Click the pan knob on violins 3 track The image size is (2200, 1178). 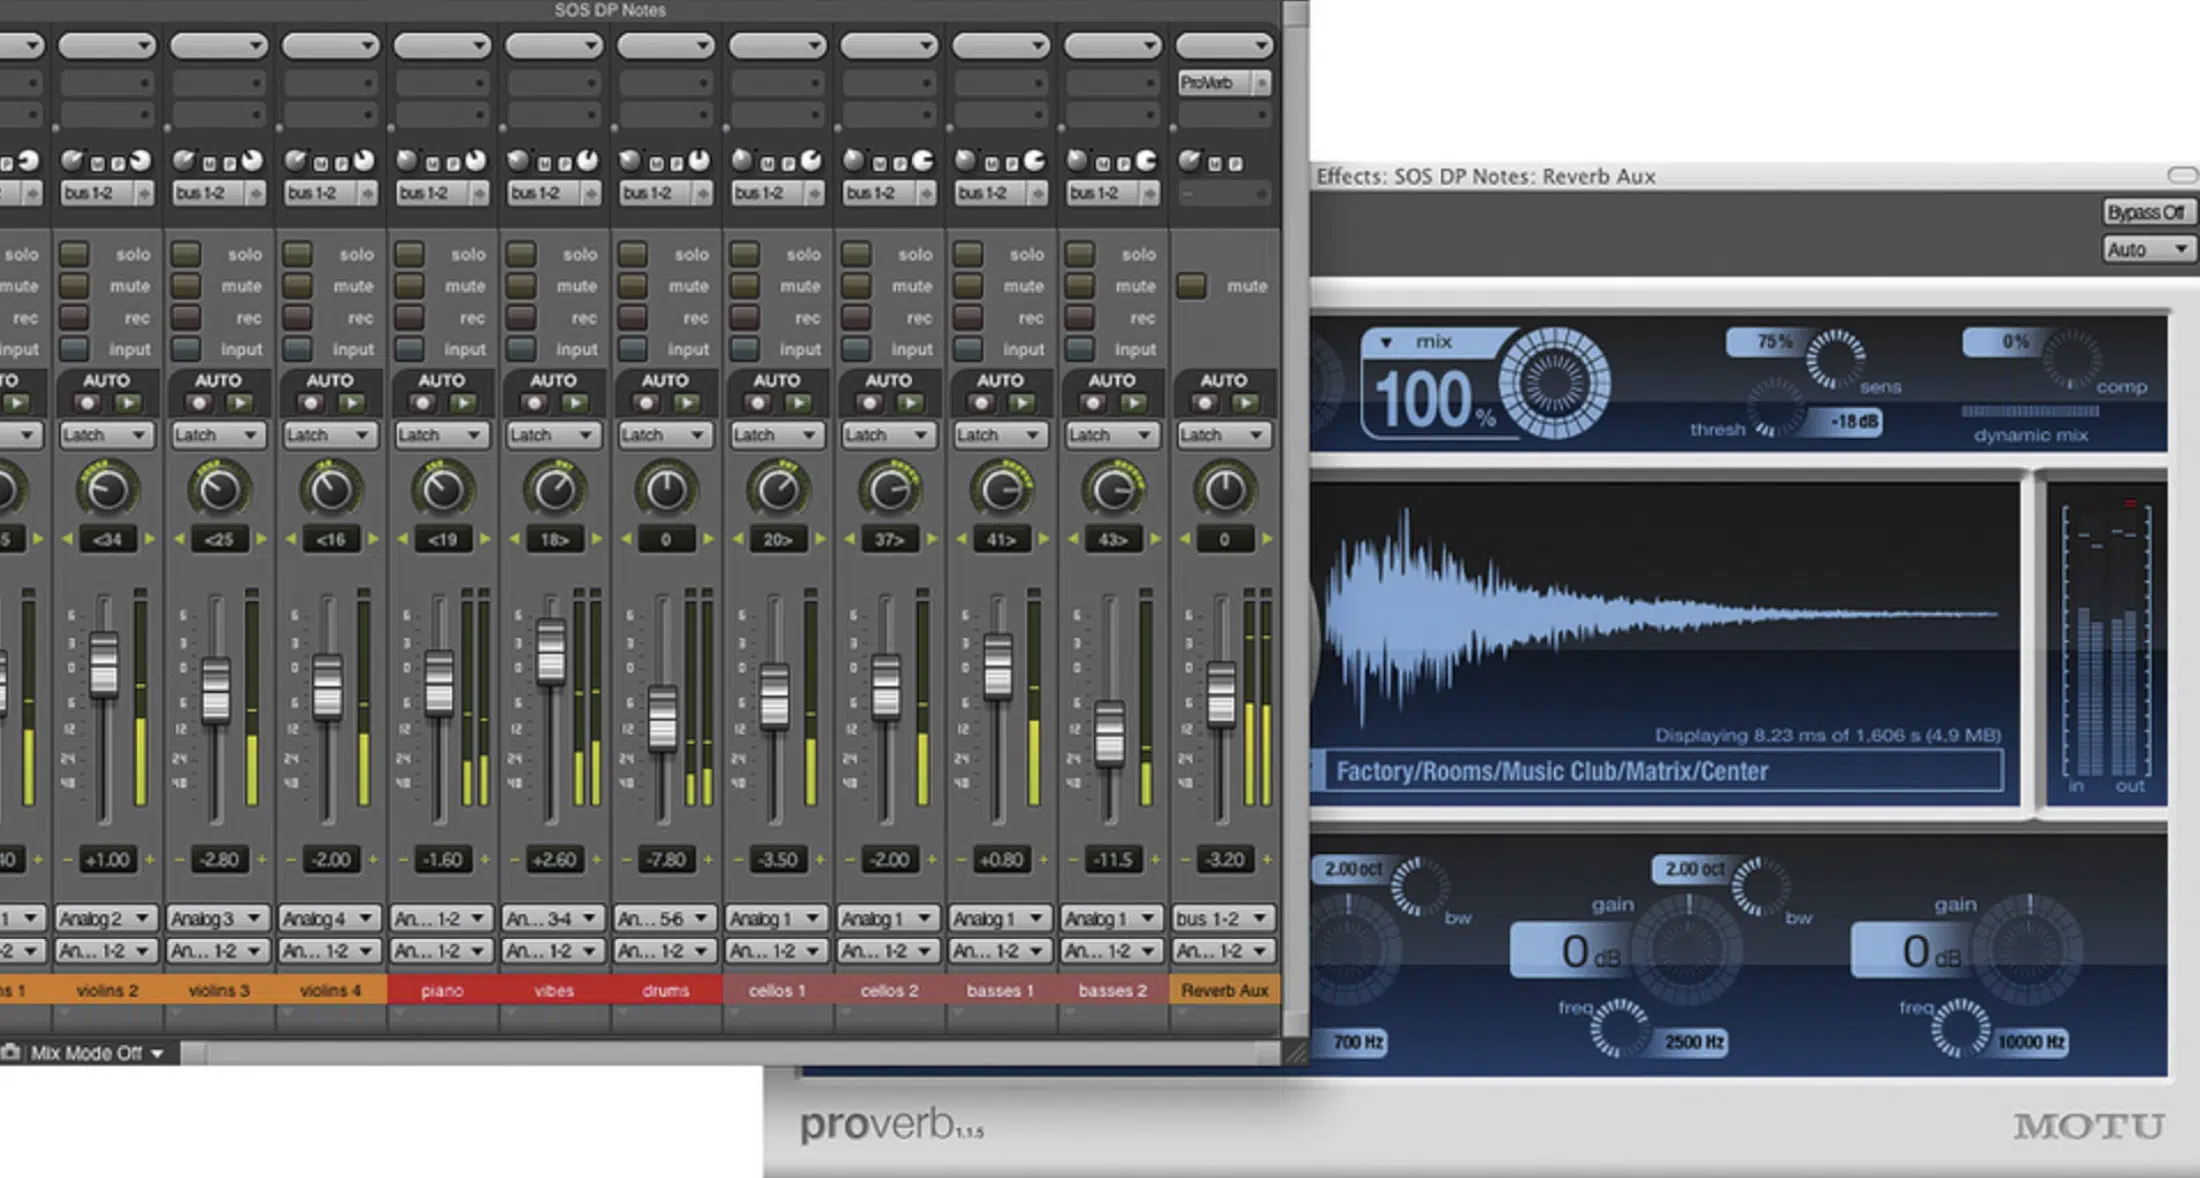219,490
